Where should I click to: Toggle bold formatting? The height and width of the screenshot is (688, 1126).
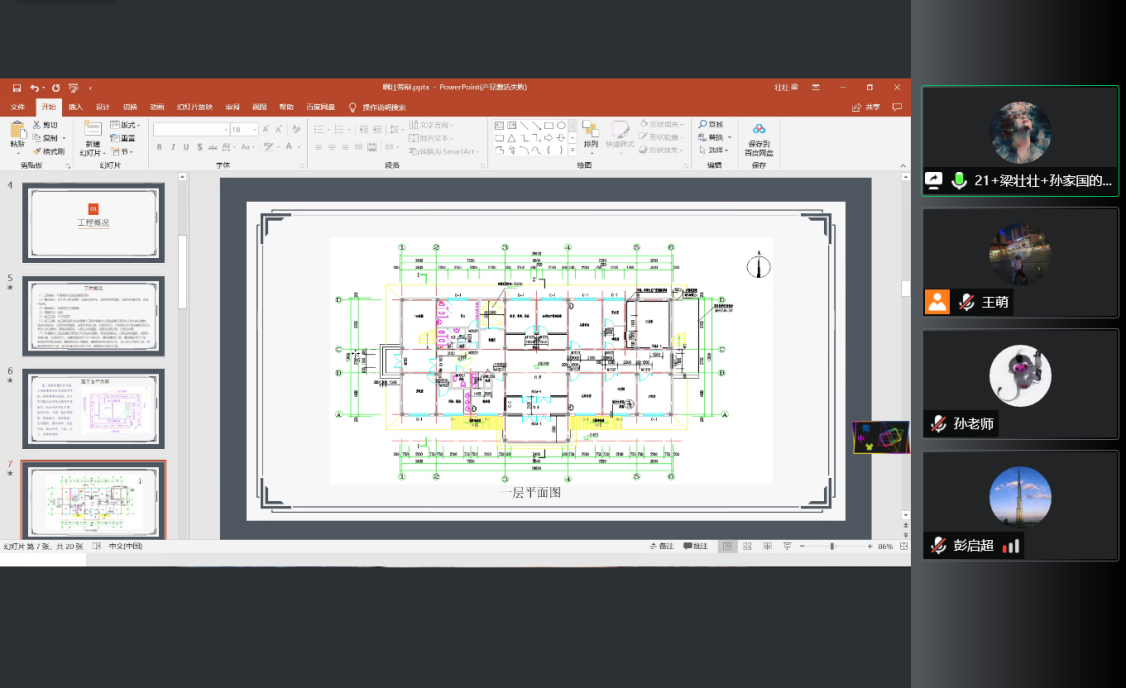click(159, 147)
